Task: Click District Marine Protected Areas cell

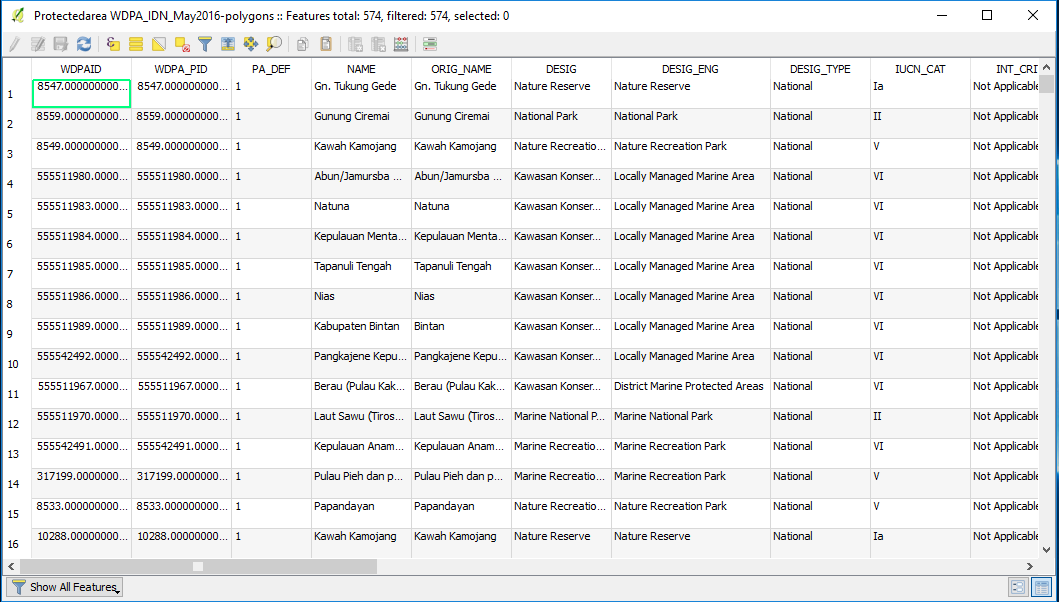Action: point(690,393)
